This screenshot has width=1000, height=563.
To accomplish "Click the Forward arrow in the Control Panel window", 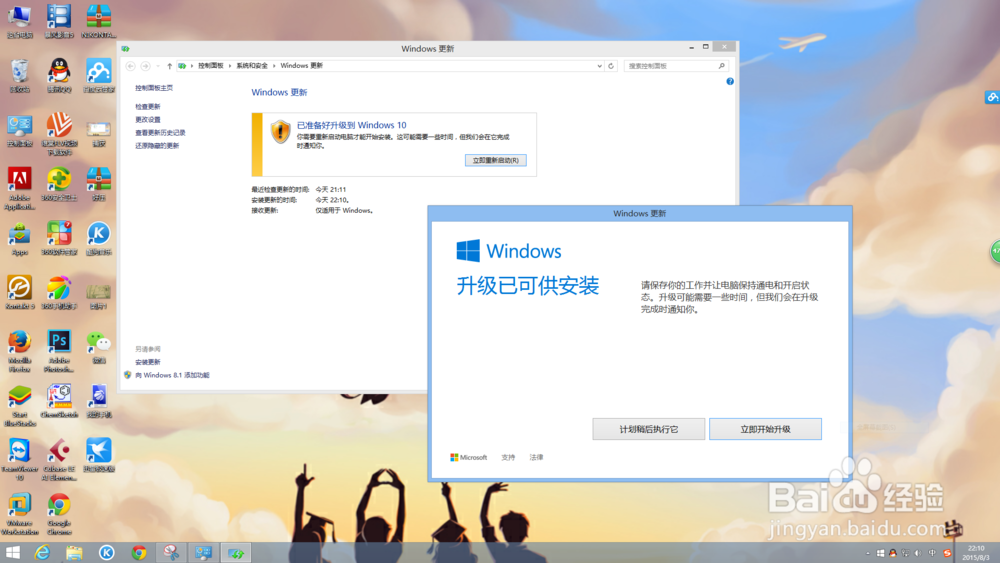I will tap(145, 66).
